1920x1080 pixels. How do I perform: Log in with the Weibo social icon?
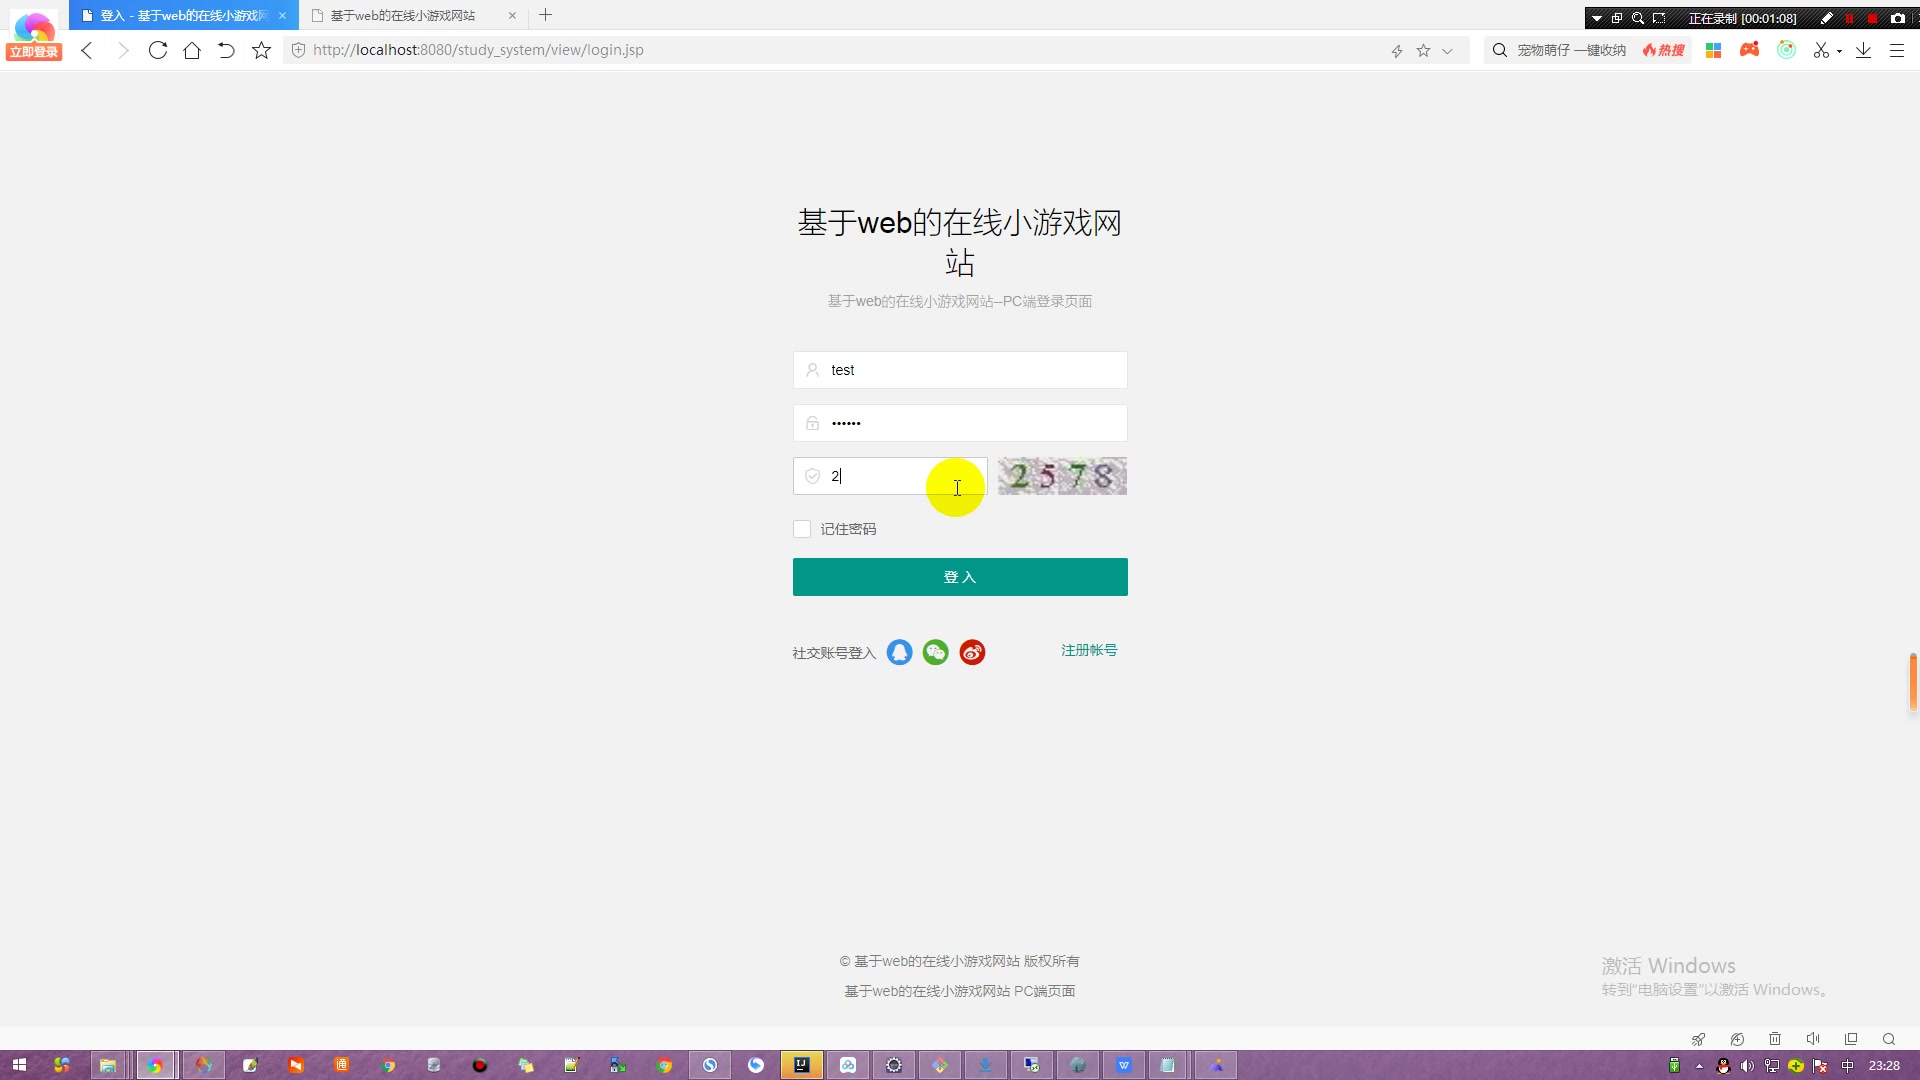click(x=972, y=653)
